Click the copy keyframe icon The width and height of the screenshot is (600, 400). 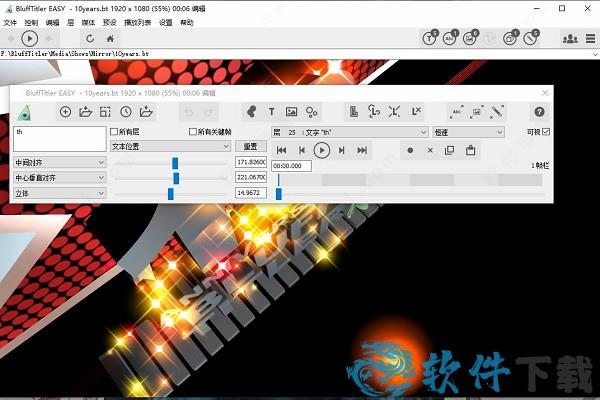point(449,150)
